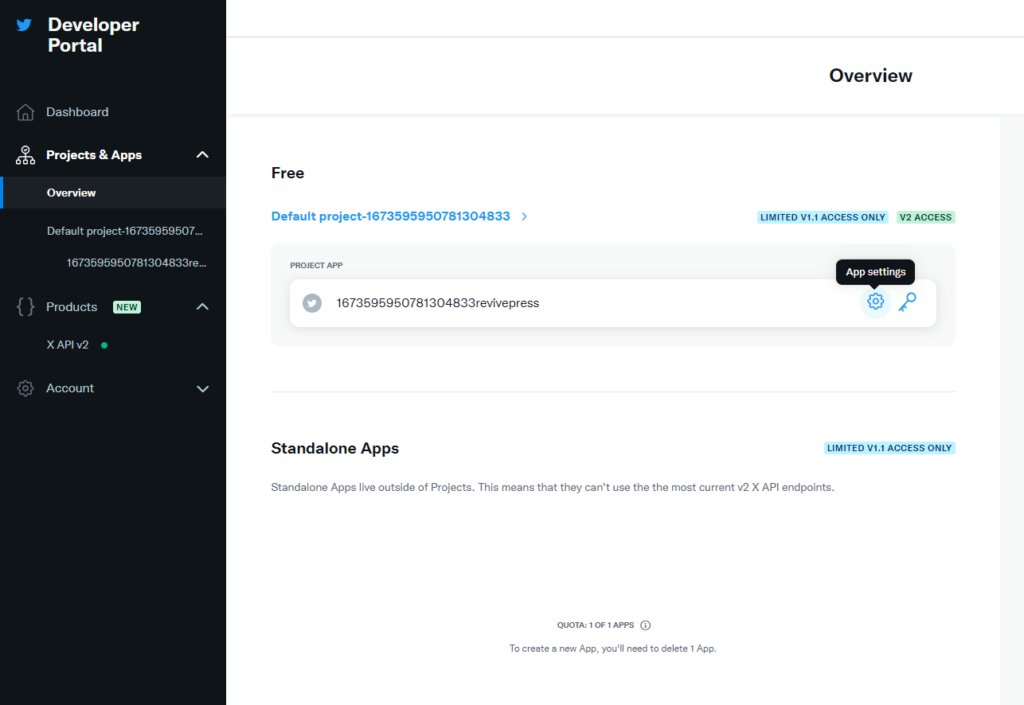This screenshot has height=705, width=1024.
Task: Select Overview in the sidebar
Action: (71, 193)
